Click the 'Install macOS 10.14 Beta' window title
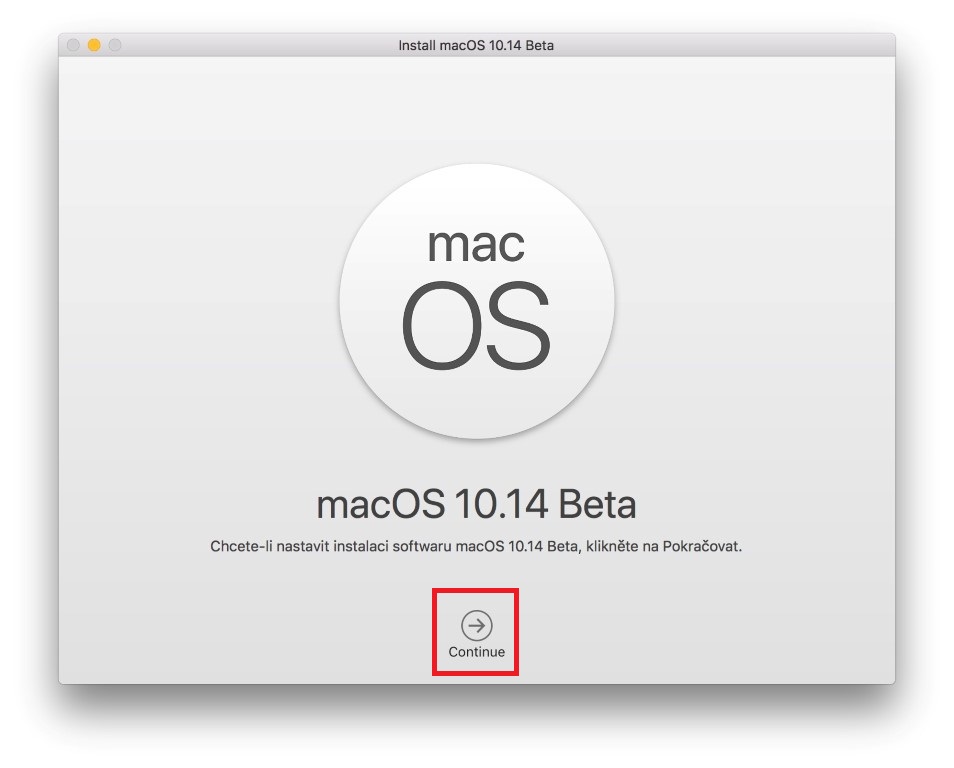 [x=476, y=45]
